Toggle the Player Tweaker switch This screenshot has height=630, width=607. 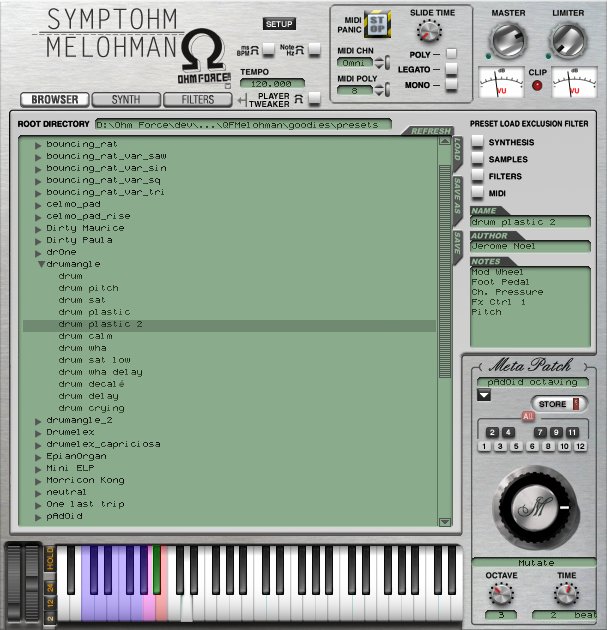314,98
